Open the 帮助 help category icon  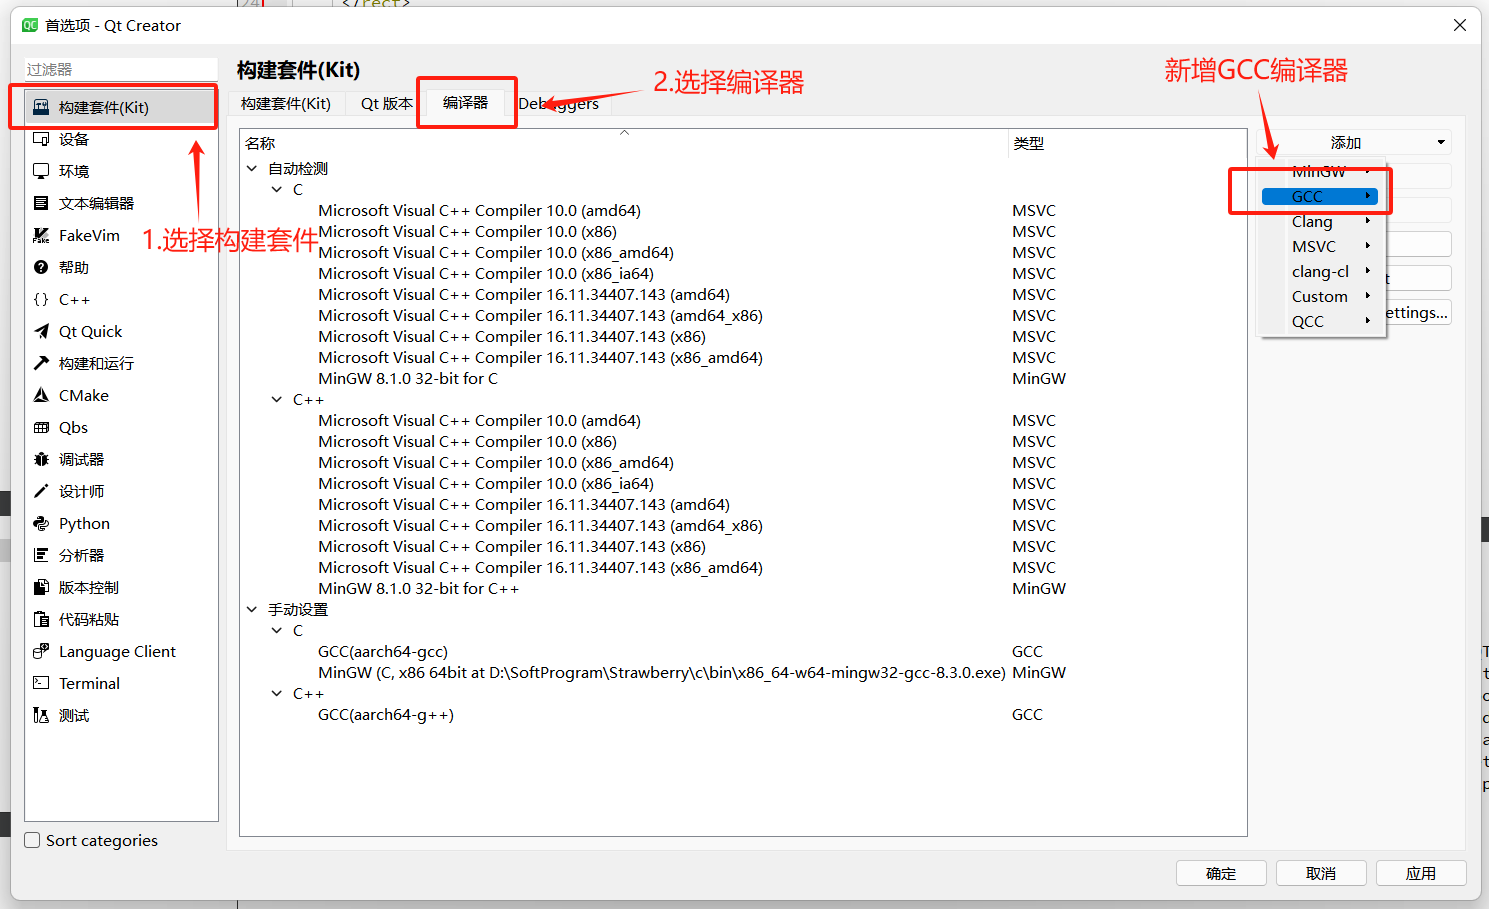[x=41, y=267]
